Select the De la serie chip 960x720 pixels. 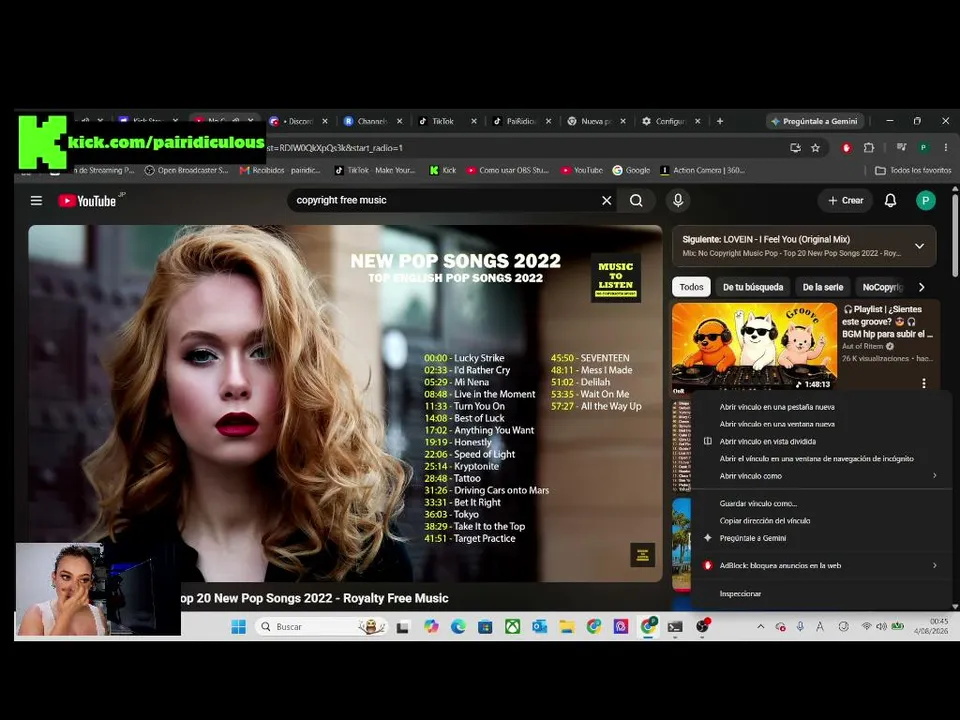[823, 287]
